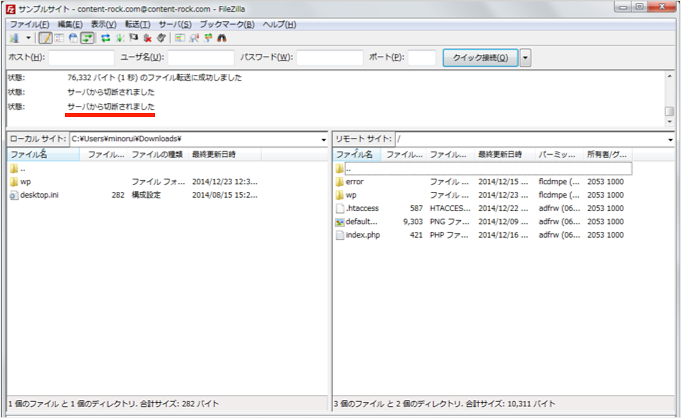Viewport: 681px width, 418px height.
Task: Click the クイック接続 quick connect button
Action: 480,58
